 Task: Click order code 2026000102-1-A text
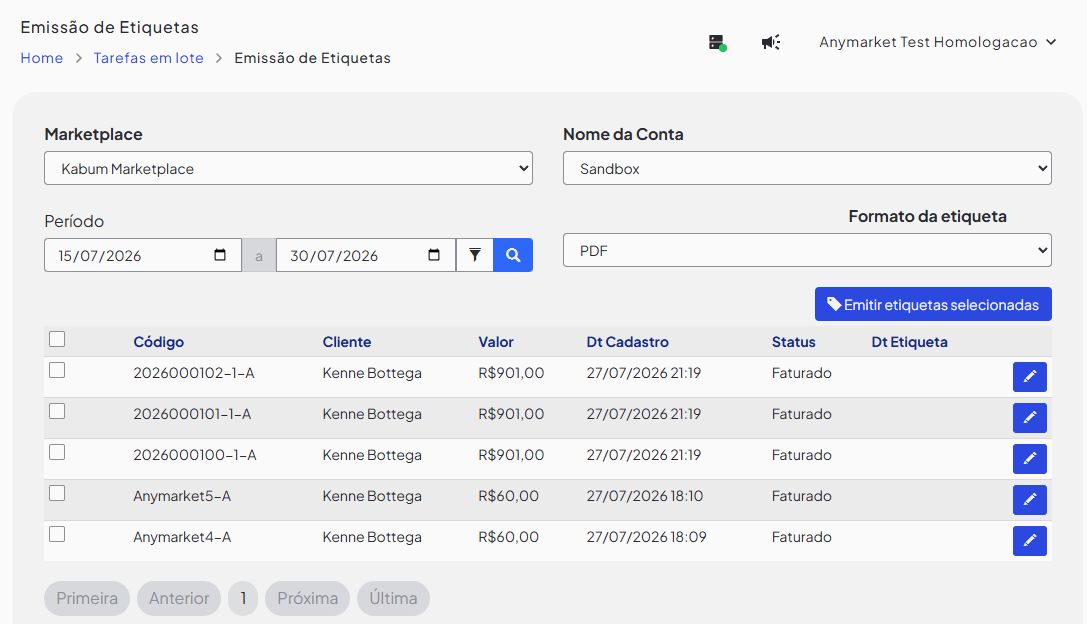193,373
